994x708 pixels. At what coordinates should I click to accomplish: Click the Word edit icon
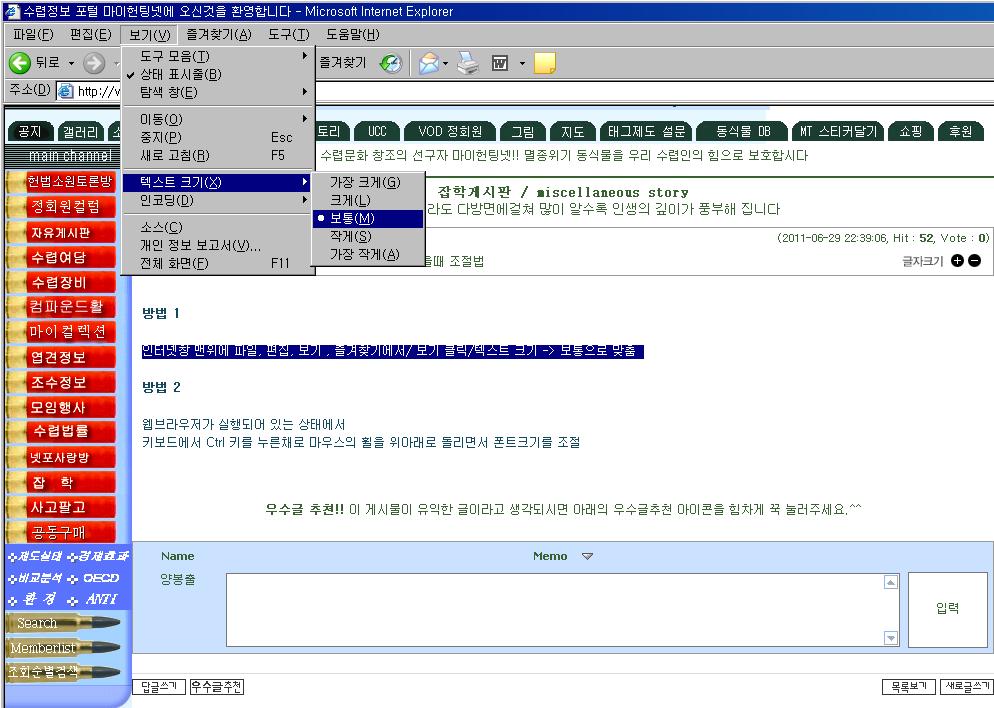point(501,63)
